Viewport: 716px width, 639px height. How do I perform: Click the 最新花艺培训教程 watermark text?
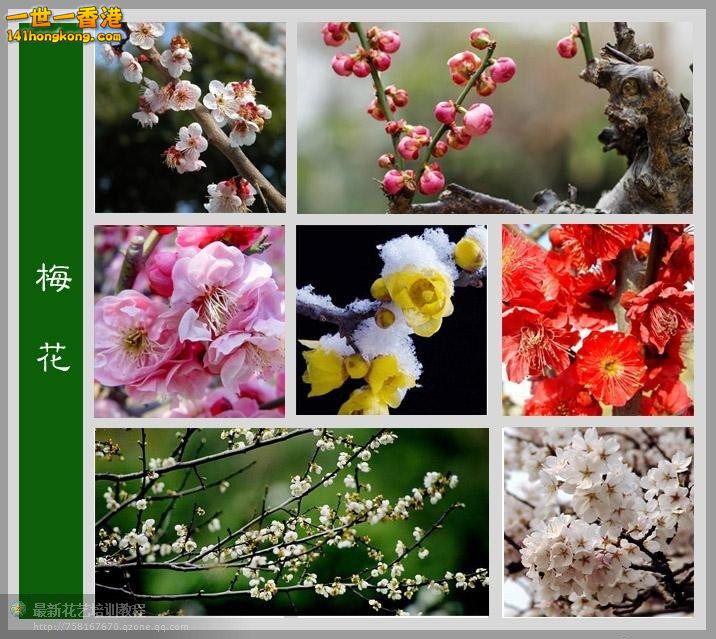click(x=90, y=609)
